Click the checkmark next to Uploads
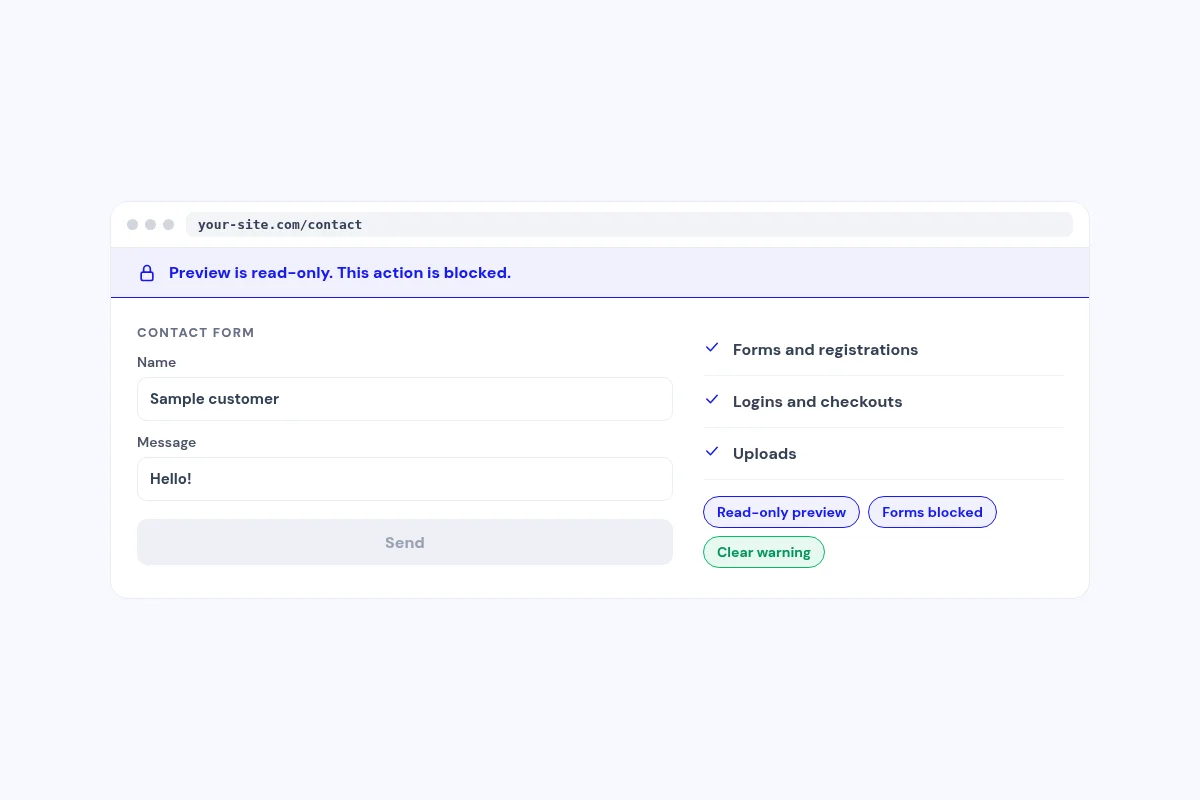1200x800 pixels. point(712,452)
